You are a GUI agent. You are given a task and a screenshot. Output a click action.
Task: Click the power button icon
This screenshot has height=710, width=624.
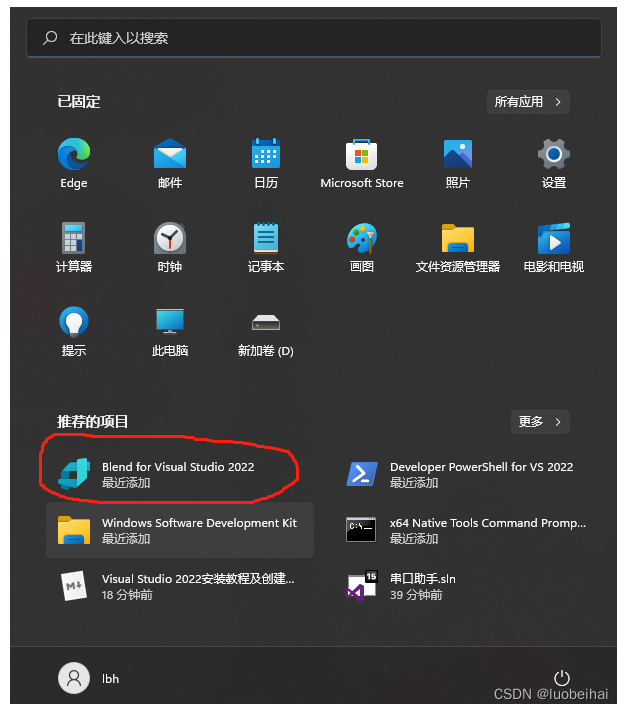point(562,678)
